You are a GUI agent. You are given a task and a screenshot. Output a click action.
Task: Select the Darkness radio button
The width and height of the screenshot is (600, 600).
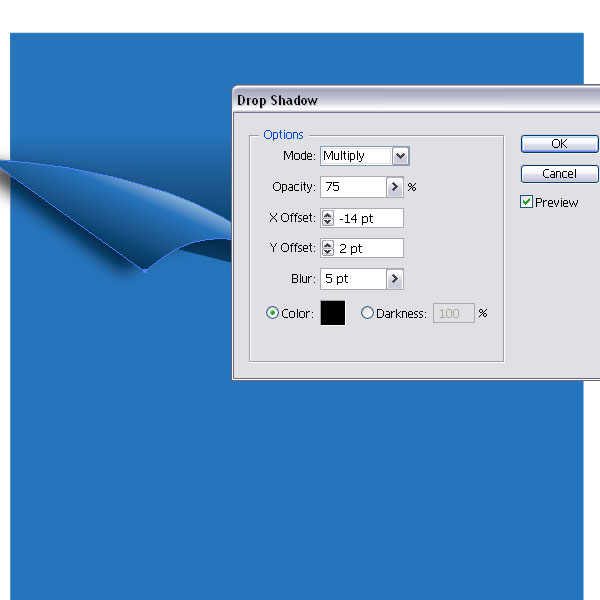(367, 313)
